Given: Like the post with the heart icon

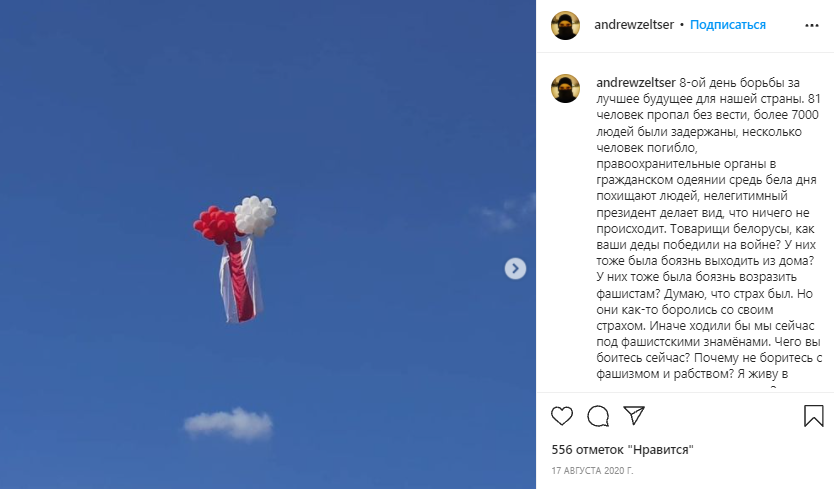Looking at the screenshot, I should (x=562, y=416).
